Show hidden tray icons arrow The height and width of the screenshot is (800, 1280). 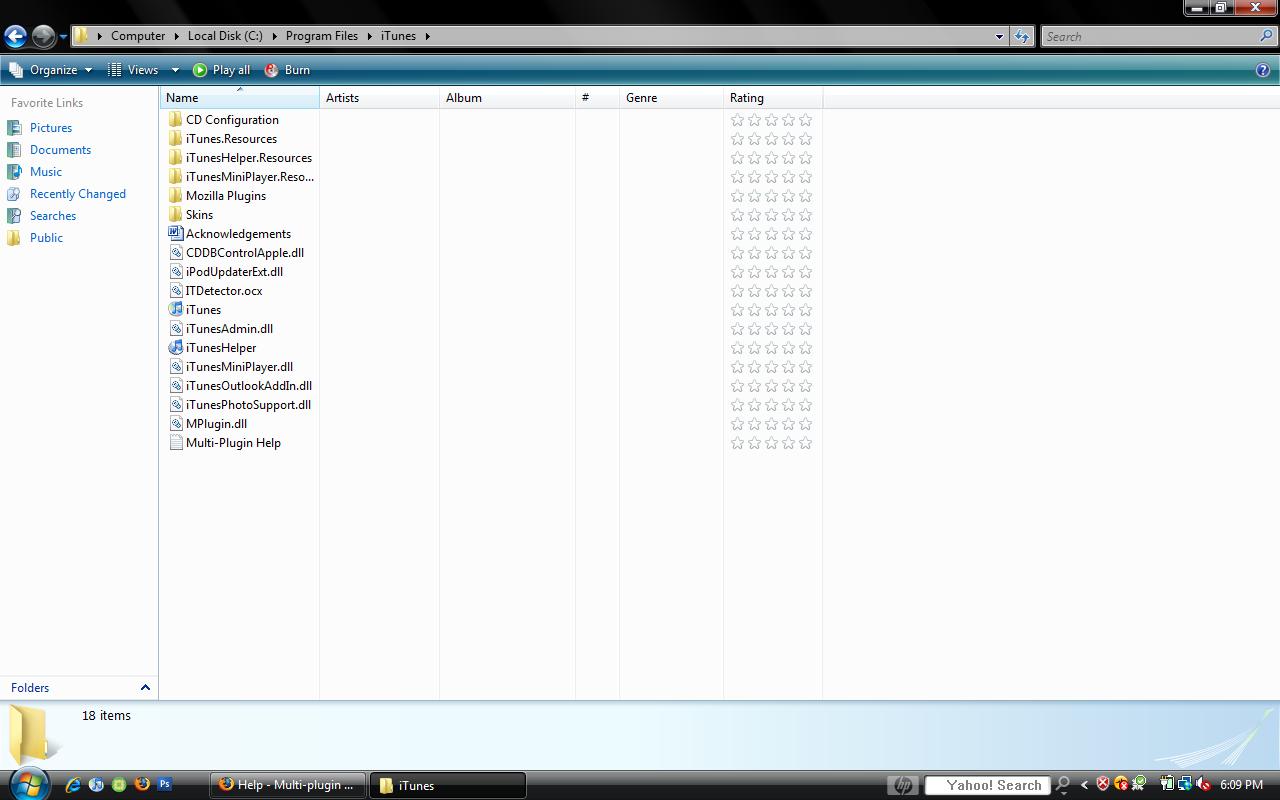(x=1084, y=785)
